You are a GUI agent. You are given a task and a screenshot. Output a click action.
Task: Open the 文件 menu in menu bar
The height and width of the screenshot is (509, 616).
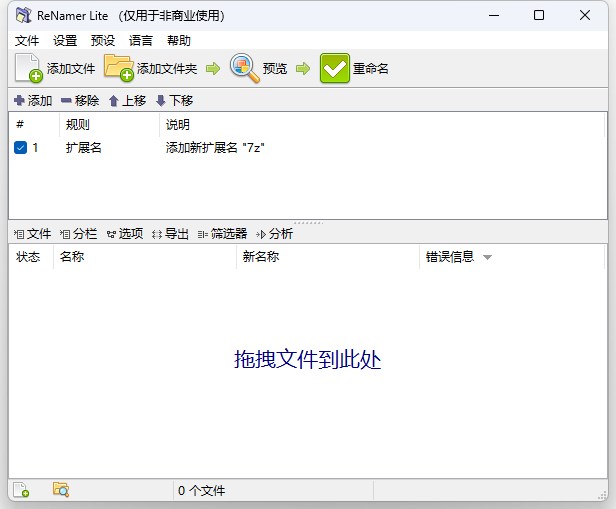[x=27, y=40]
